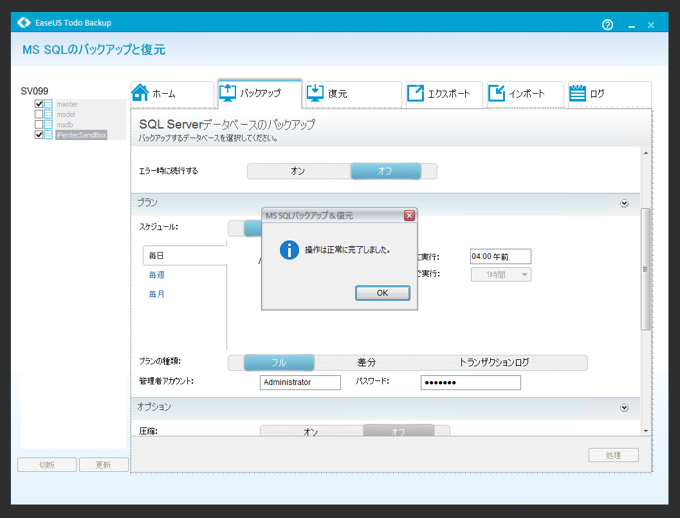680x518 pixels.
Task: Switch to the ログ tab
Action: [609, 94]
